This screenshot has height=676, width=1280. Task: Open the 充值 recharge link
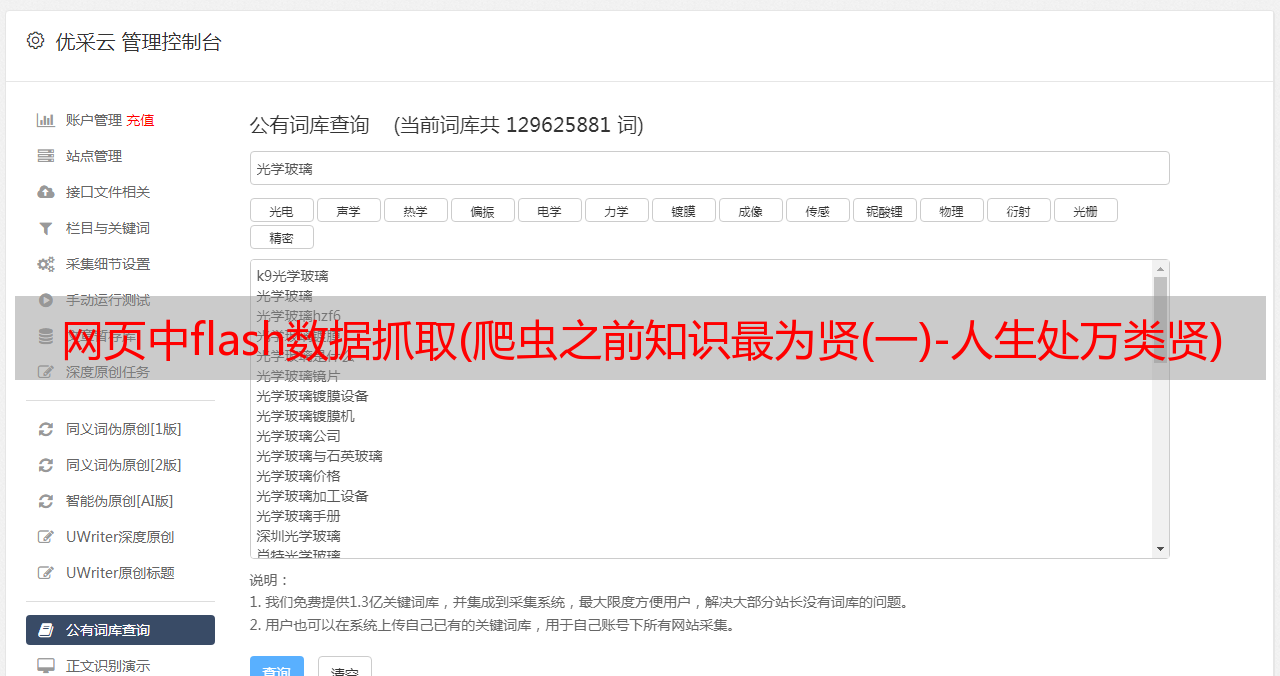click(x=140, y=120)
